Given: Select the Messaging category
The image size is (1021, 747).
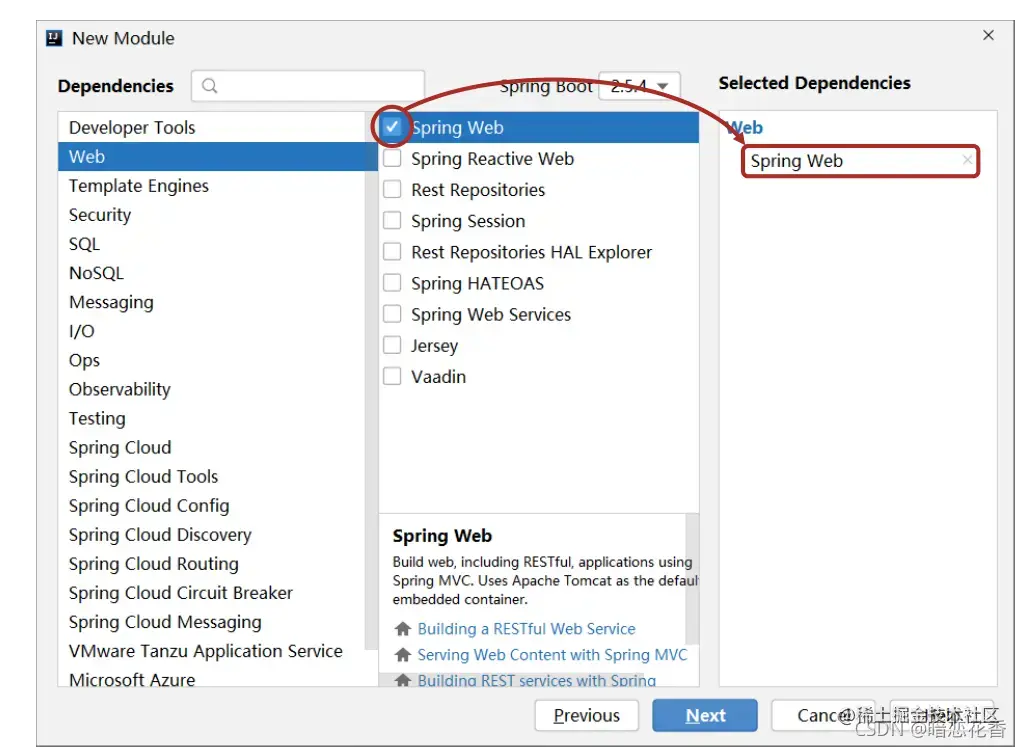Looking at the screenshot, I should click(212, 302).
